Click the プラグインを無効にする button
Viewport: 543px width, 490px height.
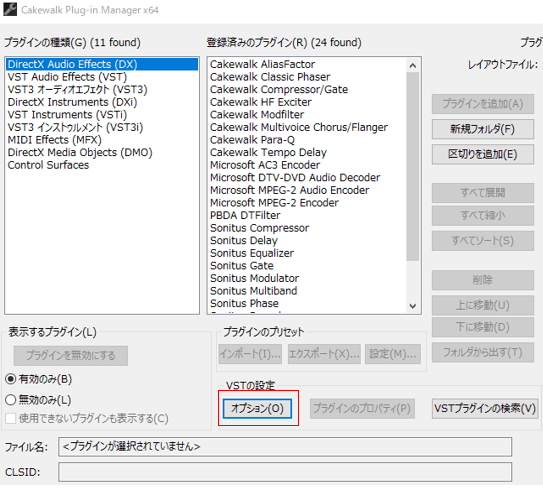[71, 356]
